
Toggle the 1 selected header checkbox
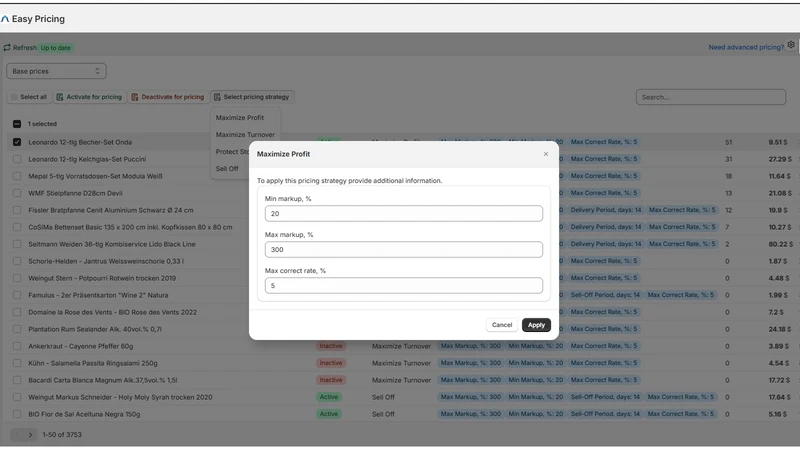click(x=17, y=124)
